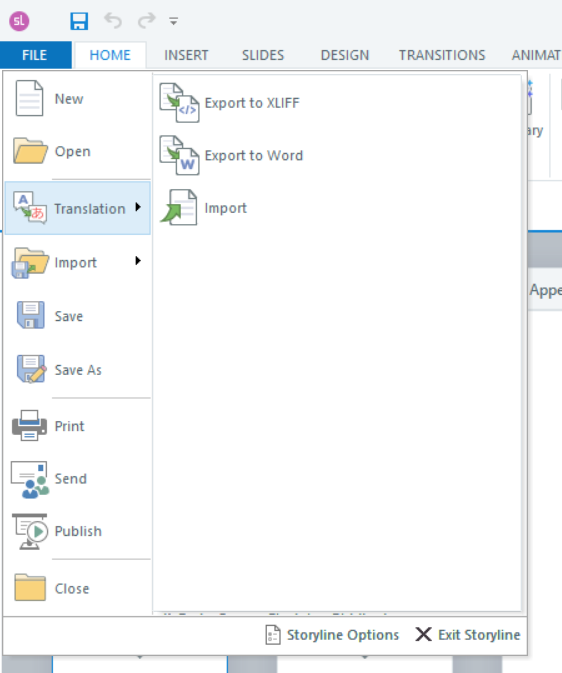Choose Close label in File menu
562x673 pixels.
point(72,588)
